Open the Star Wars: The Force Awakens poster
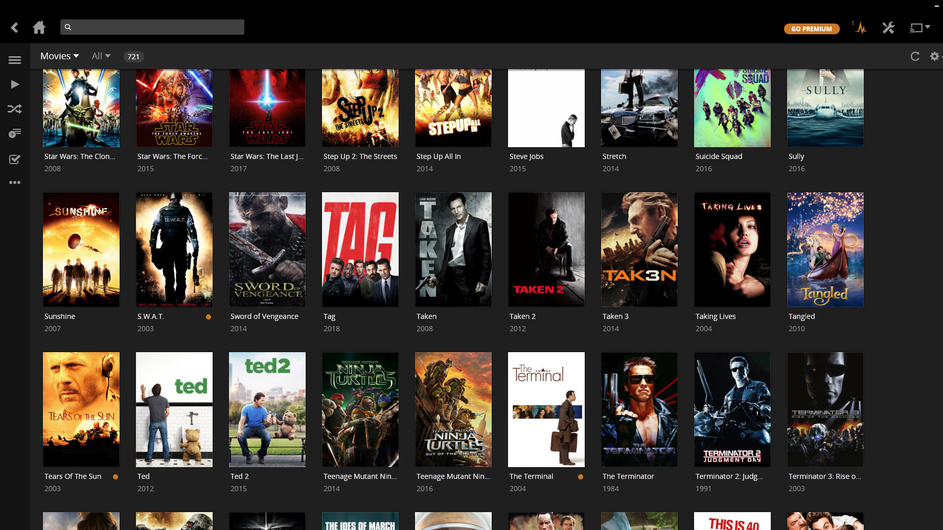The width and height of the screenshot is (943, 530). tap(174, 108)
